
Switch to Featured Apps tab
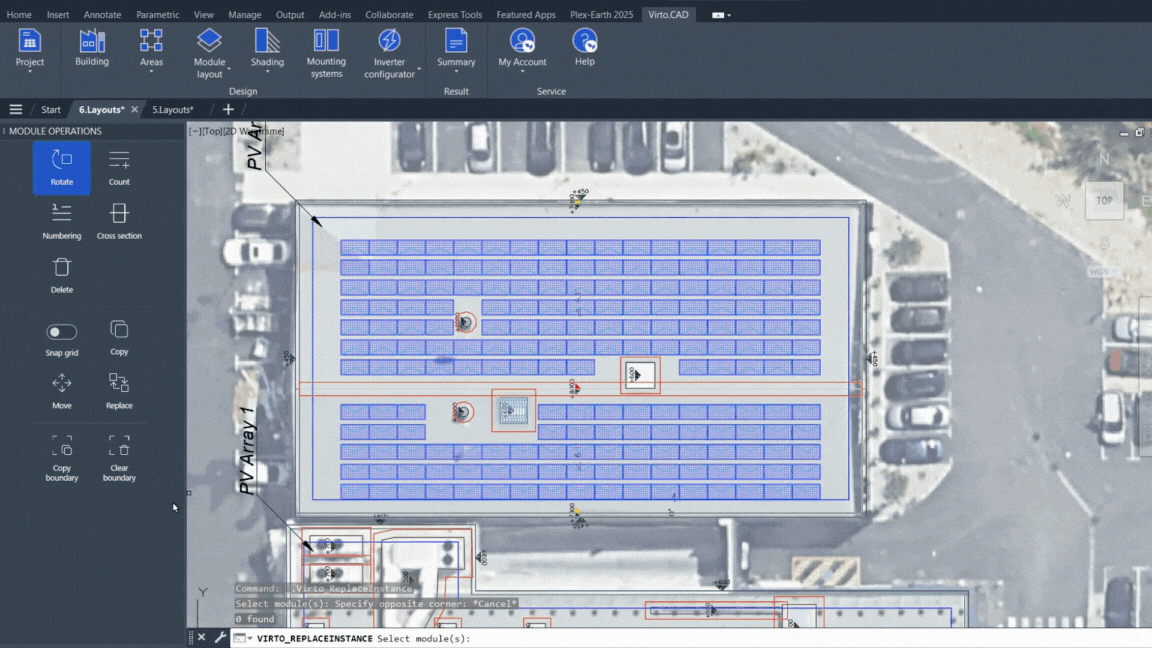(526, 15)
